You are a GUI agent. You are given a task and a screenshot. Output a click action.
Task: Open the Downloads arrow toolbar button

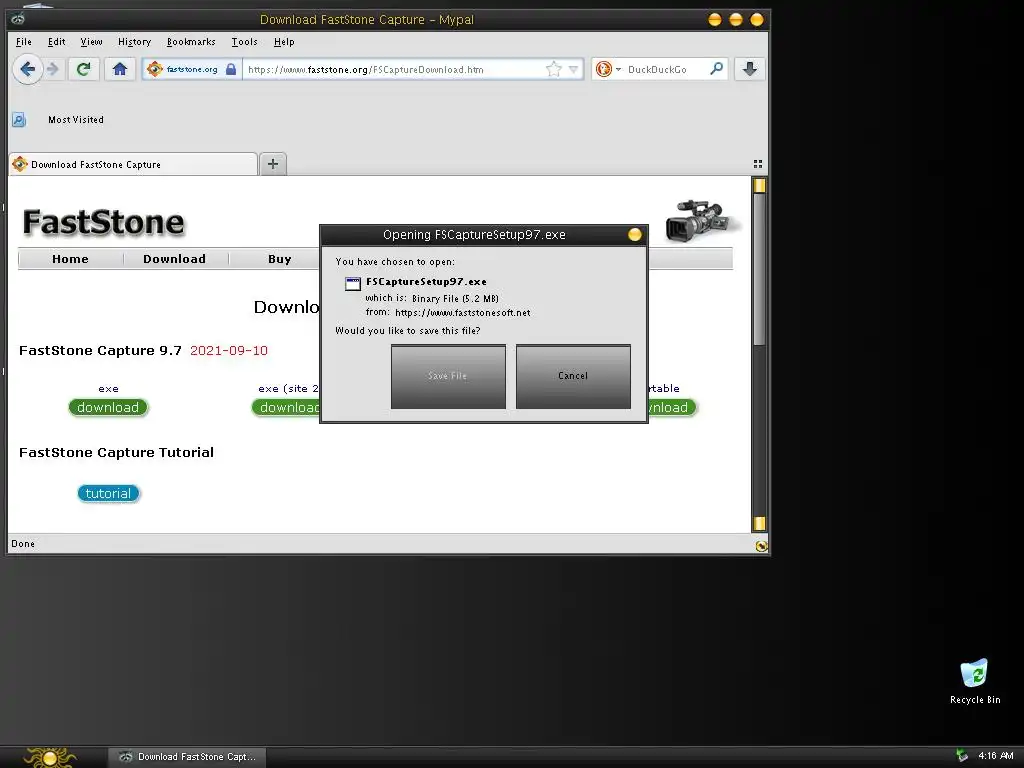coord(750,69)
